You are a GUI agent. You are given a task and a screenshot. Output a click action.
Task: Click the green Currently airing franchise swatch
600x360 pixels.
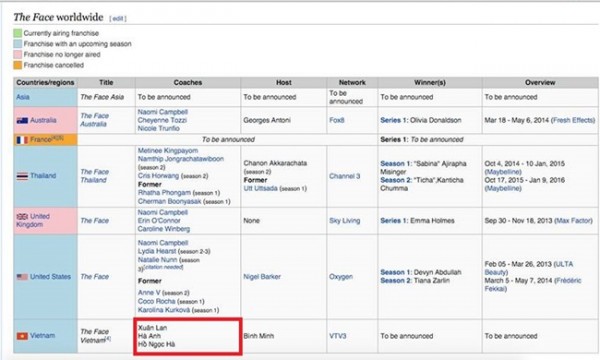click(x=18, y=33)
